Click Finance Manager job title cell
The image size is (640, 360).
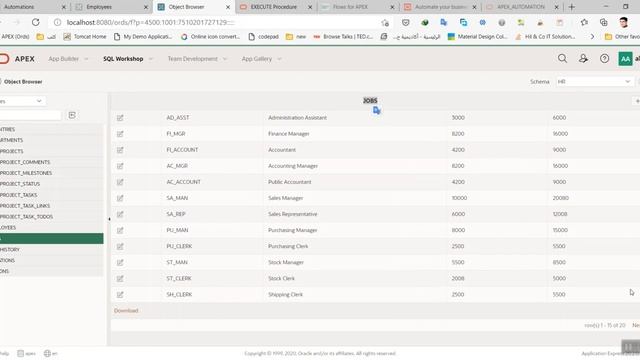[x=289, y=134]
